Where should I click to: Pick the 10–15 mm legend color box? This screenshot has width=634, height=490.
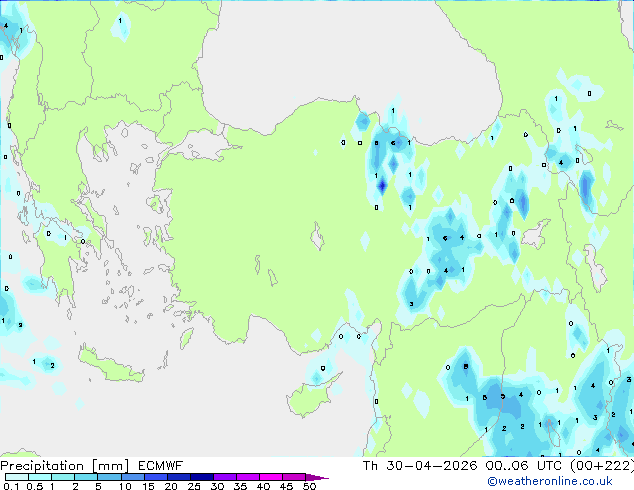pos(132,477)
